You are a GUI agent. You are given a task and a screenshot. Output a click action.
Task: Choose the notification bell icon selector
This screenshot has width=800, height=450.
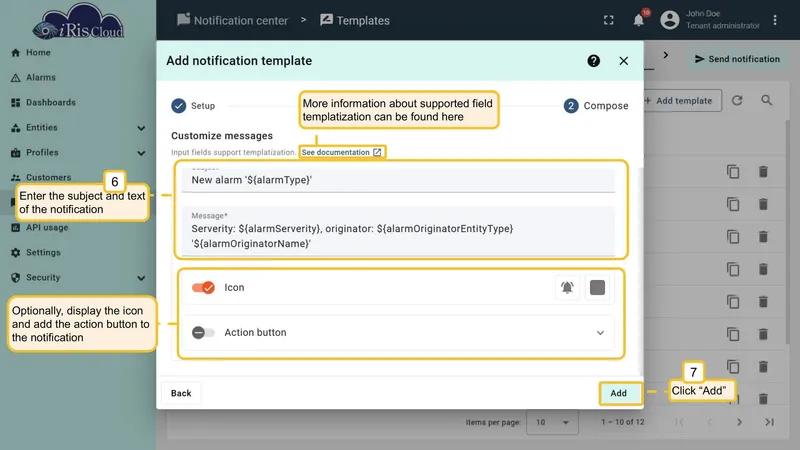coord(567,287)
